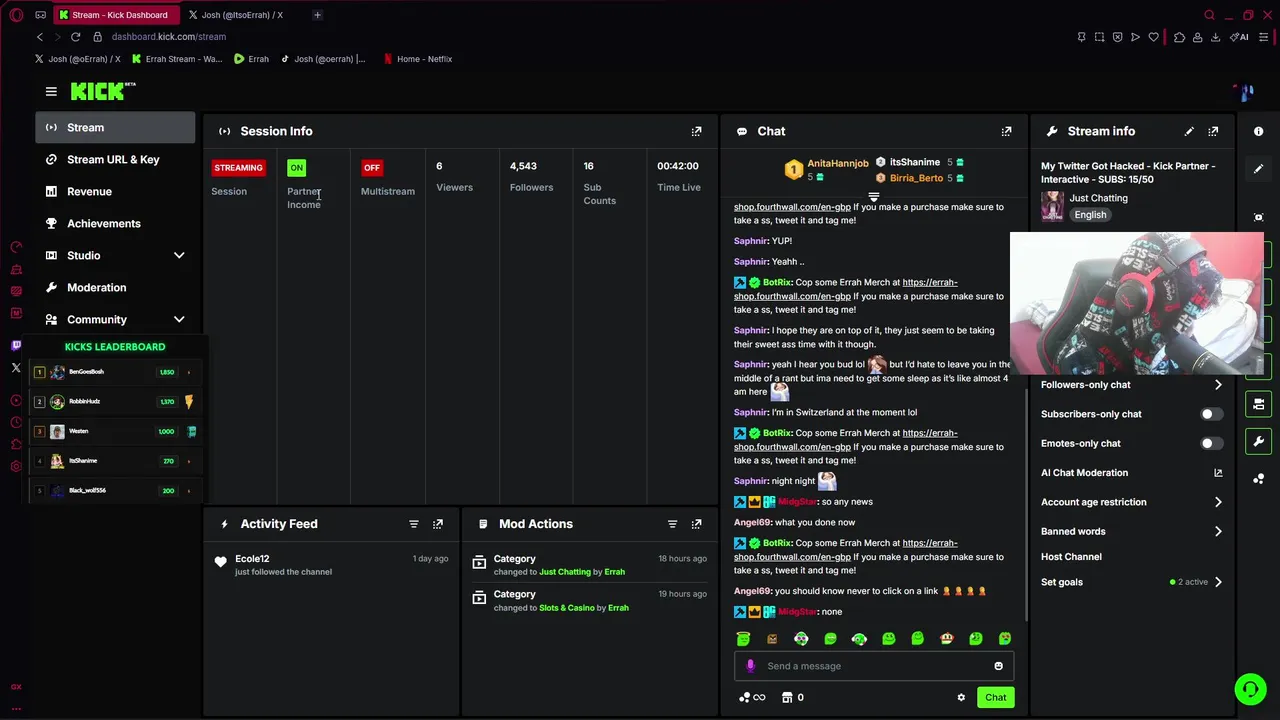Screen dimensions: 1280x720
Task: Click the wrench icon in right sidebar
Action: click(x=1259, y=441)
